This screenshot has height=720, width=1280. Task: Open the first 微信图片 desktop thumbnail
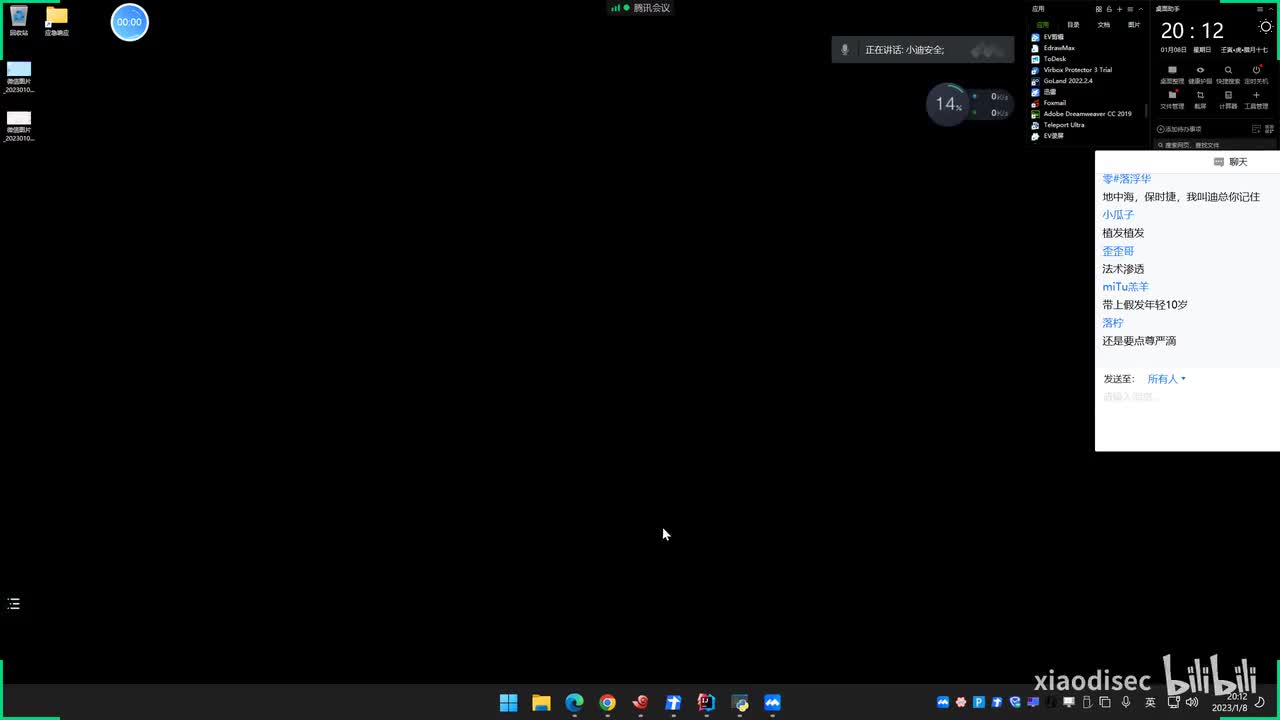pos(19,77)
